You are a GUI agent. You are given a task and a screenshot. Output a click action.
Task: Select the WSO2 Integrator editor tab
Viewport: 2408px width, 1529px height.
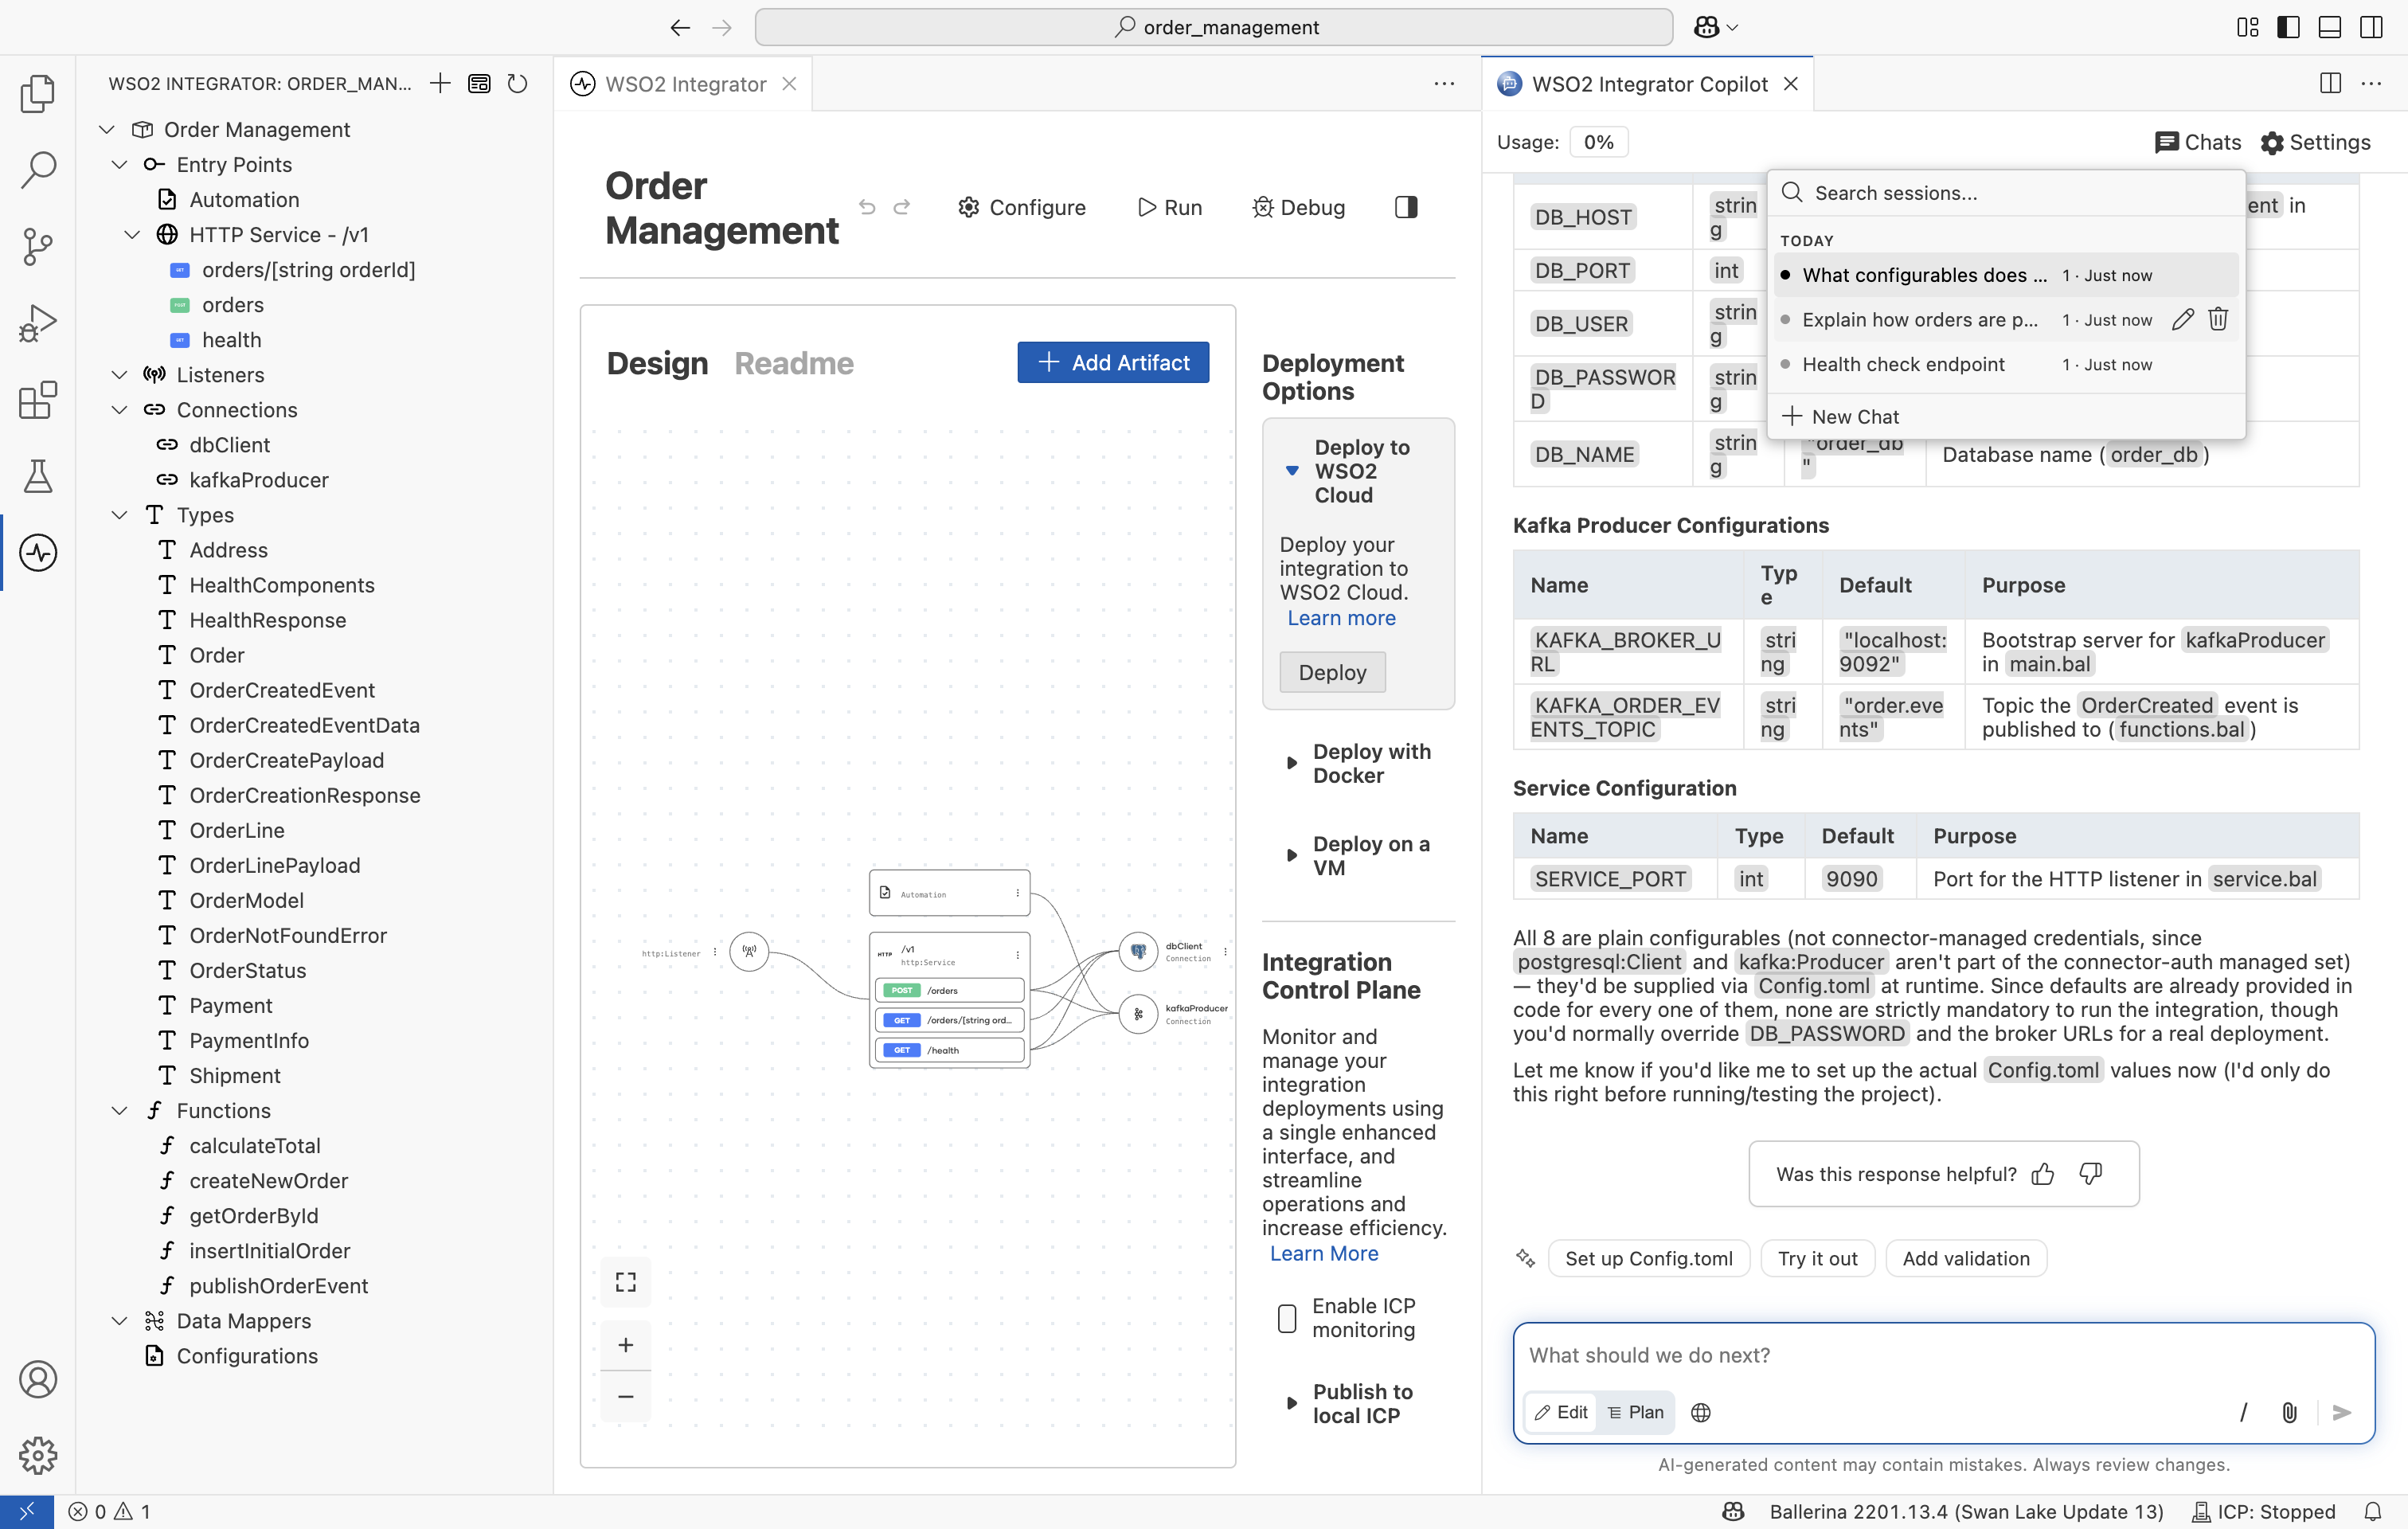pyautogui.click(x=685, y=84)
